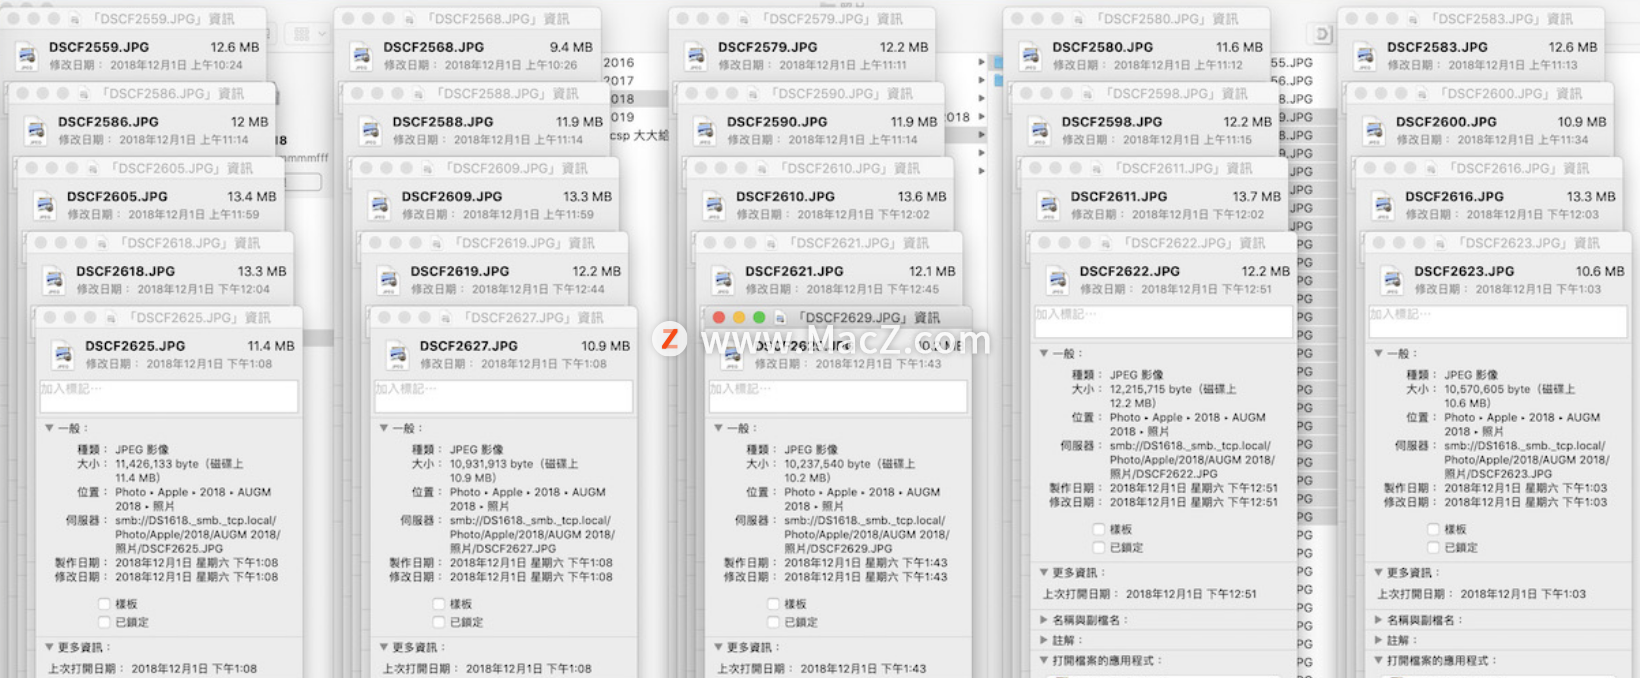Screen dimensions: 1640x678
Task: Tick 已鎖定 checkbox in DSCF2625.JPG window
Action: (x=104, y=622)
